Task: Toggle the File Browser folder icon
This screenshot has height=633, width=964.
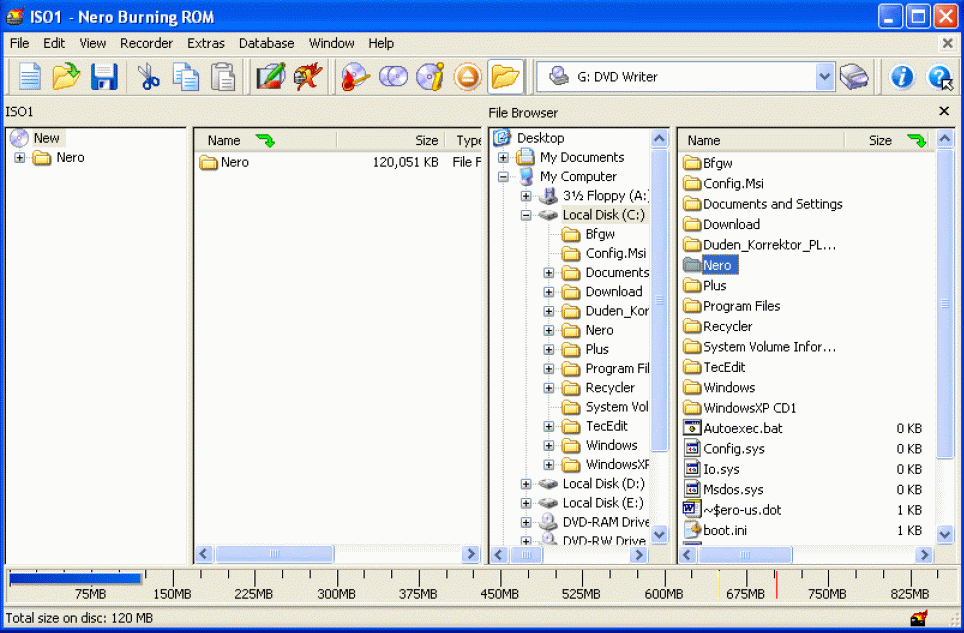Action: tap(506, 76)
